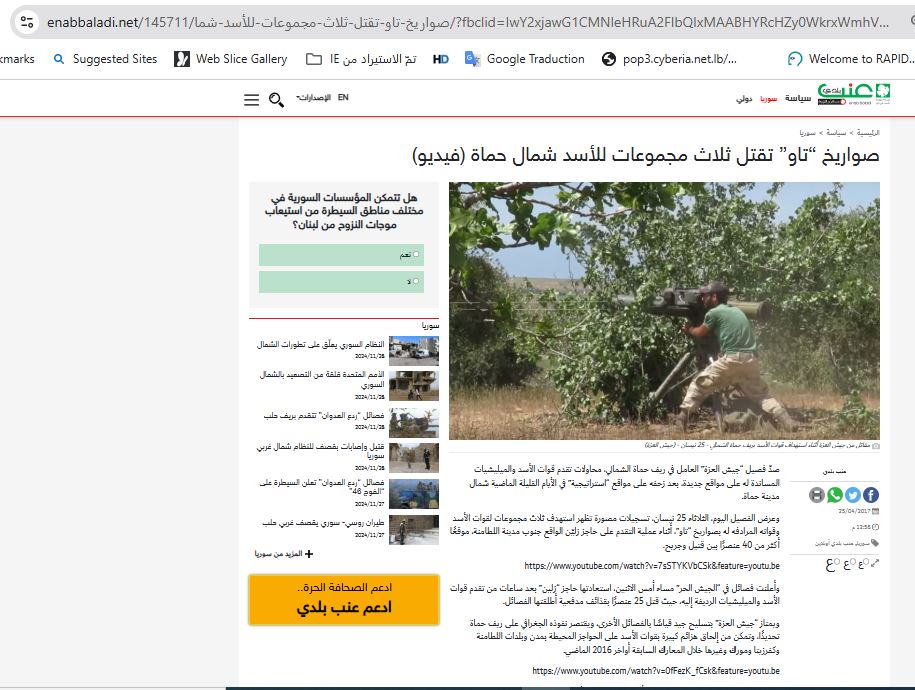Share article on Twitter

coord(853,495)
